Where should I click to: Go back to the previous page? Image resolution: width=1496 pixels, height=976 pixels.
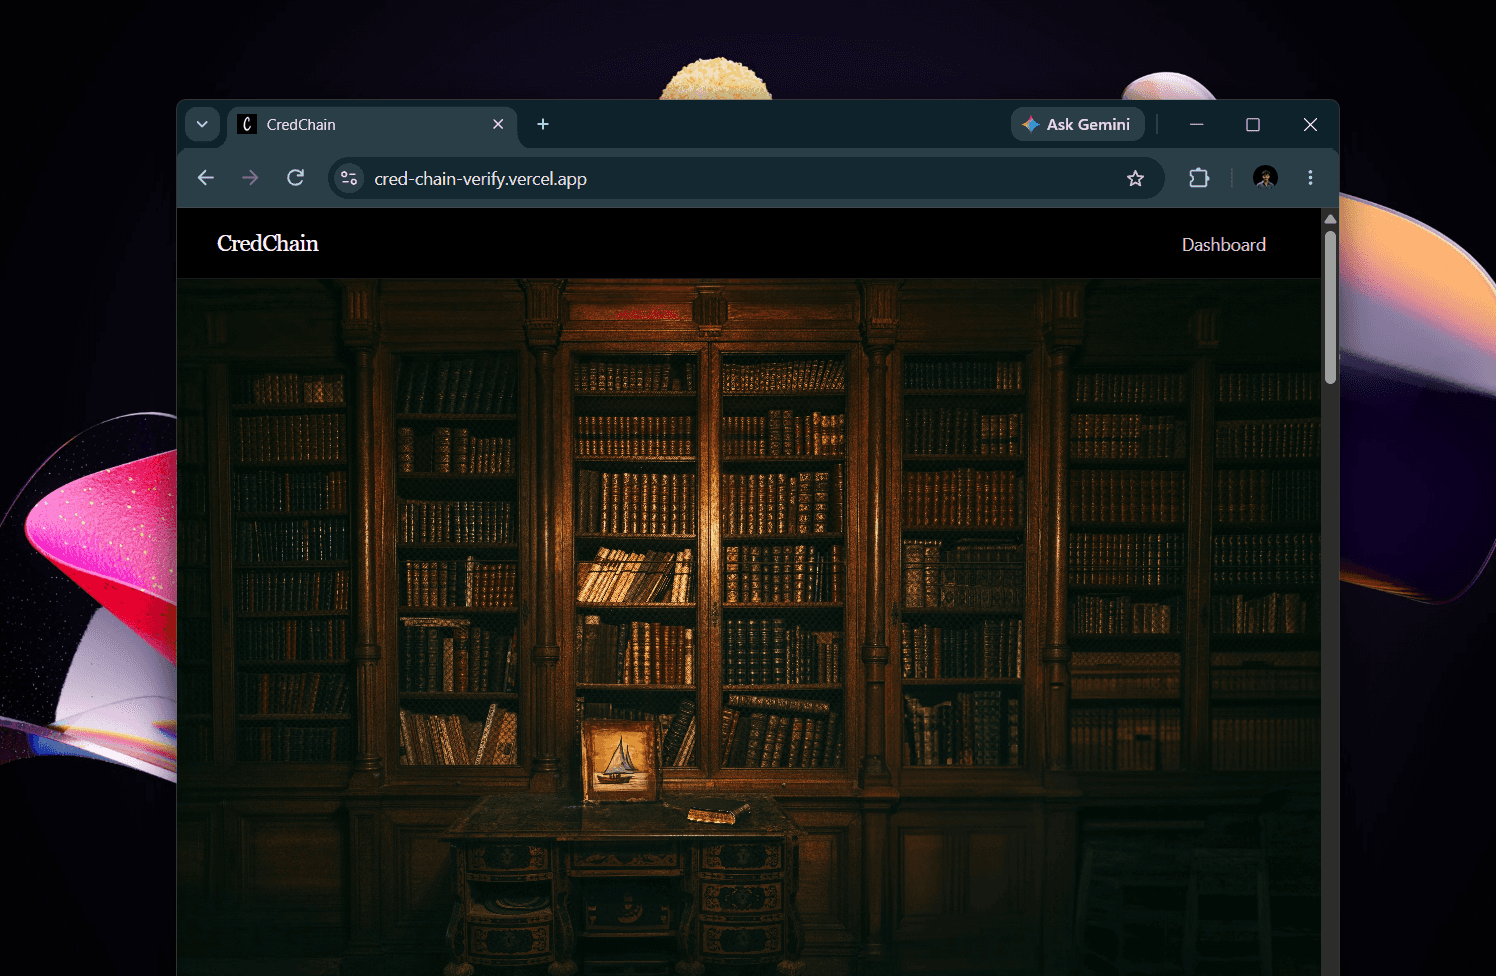[x=206, y=178]
